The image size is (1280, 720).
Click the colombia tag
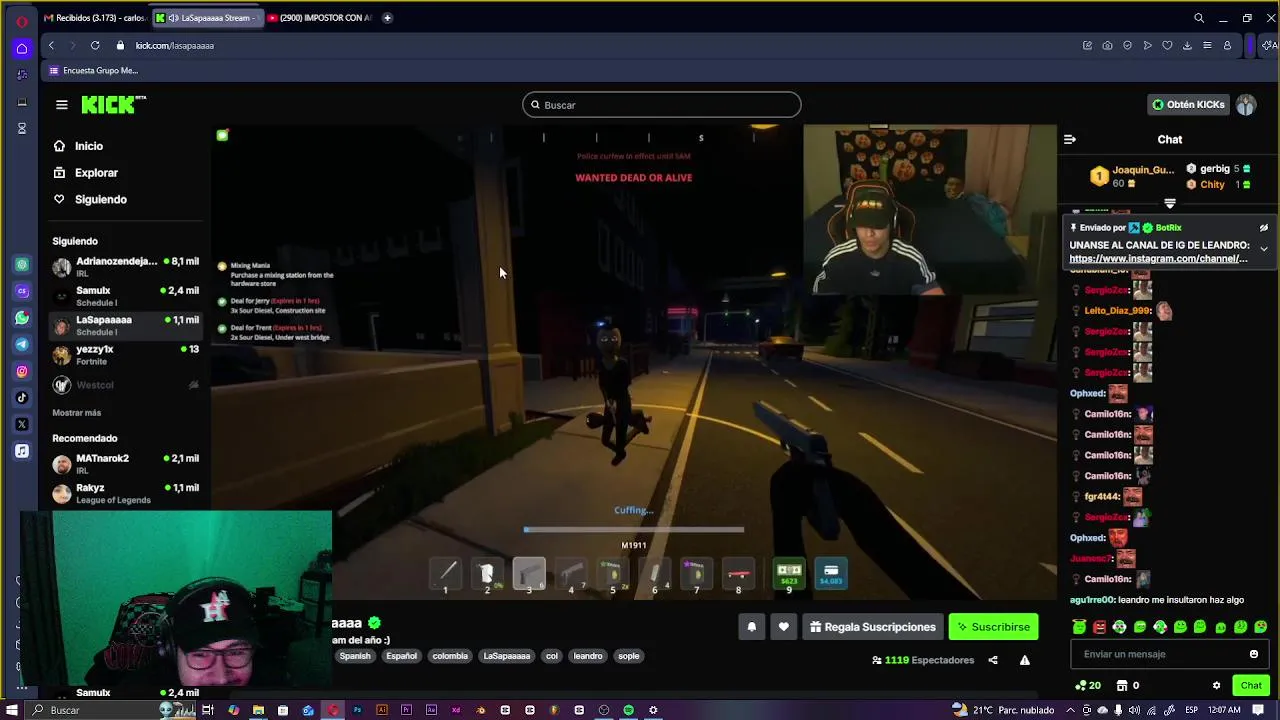[450, 656]
